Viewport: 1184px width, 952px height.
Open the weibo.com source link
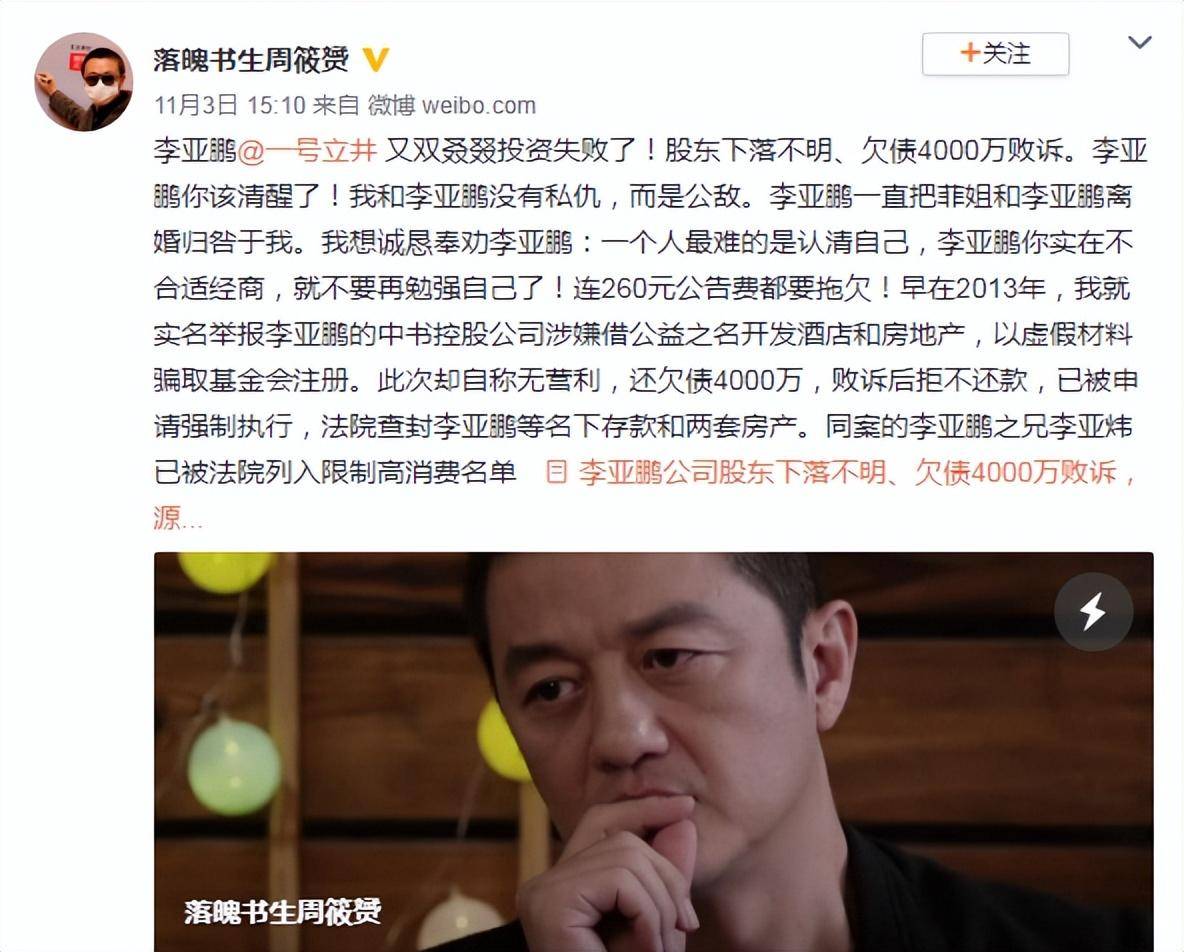coord(479,105)
